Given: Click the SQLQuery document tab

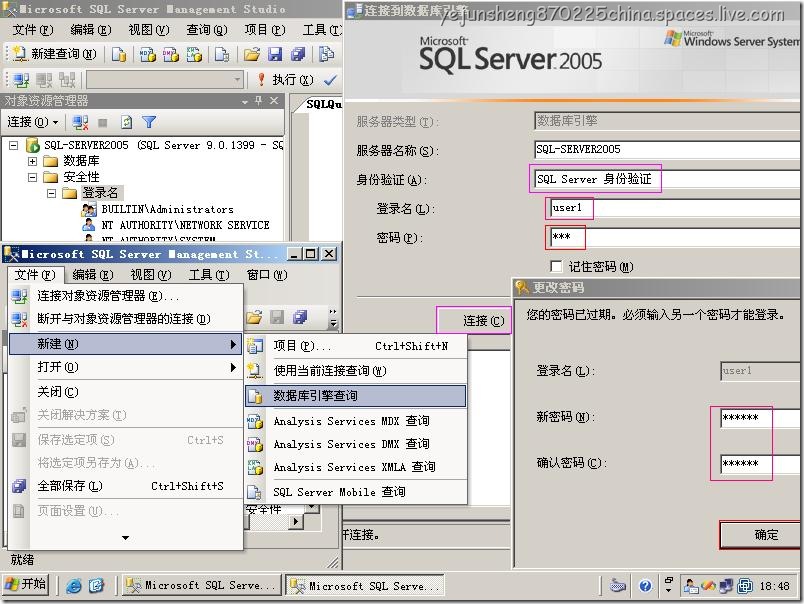Looking at the screenshot, I should pos(323,104).
